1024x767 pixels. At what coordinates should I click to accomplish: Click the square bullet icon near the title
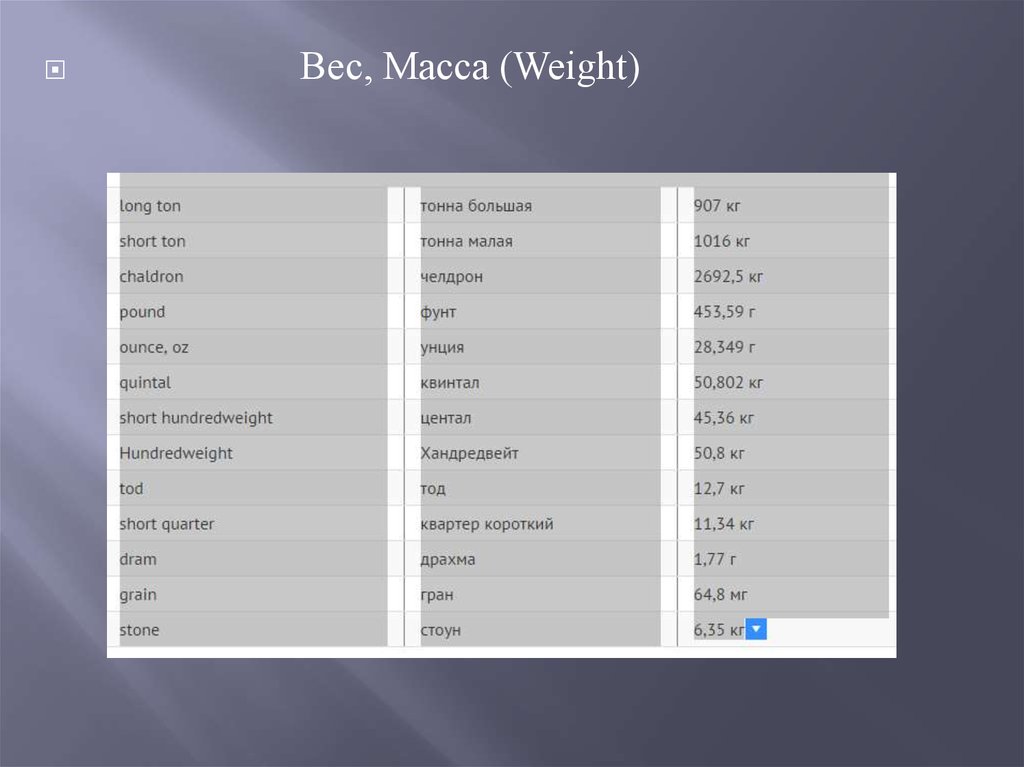pos(55,71)
